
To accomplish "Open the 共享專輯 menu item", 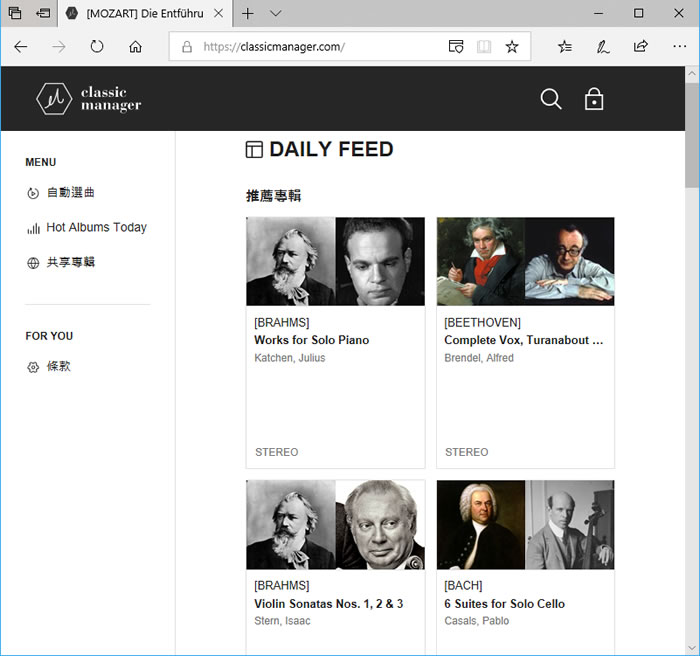I will [71, 262].
